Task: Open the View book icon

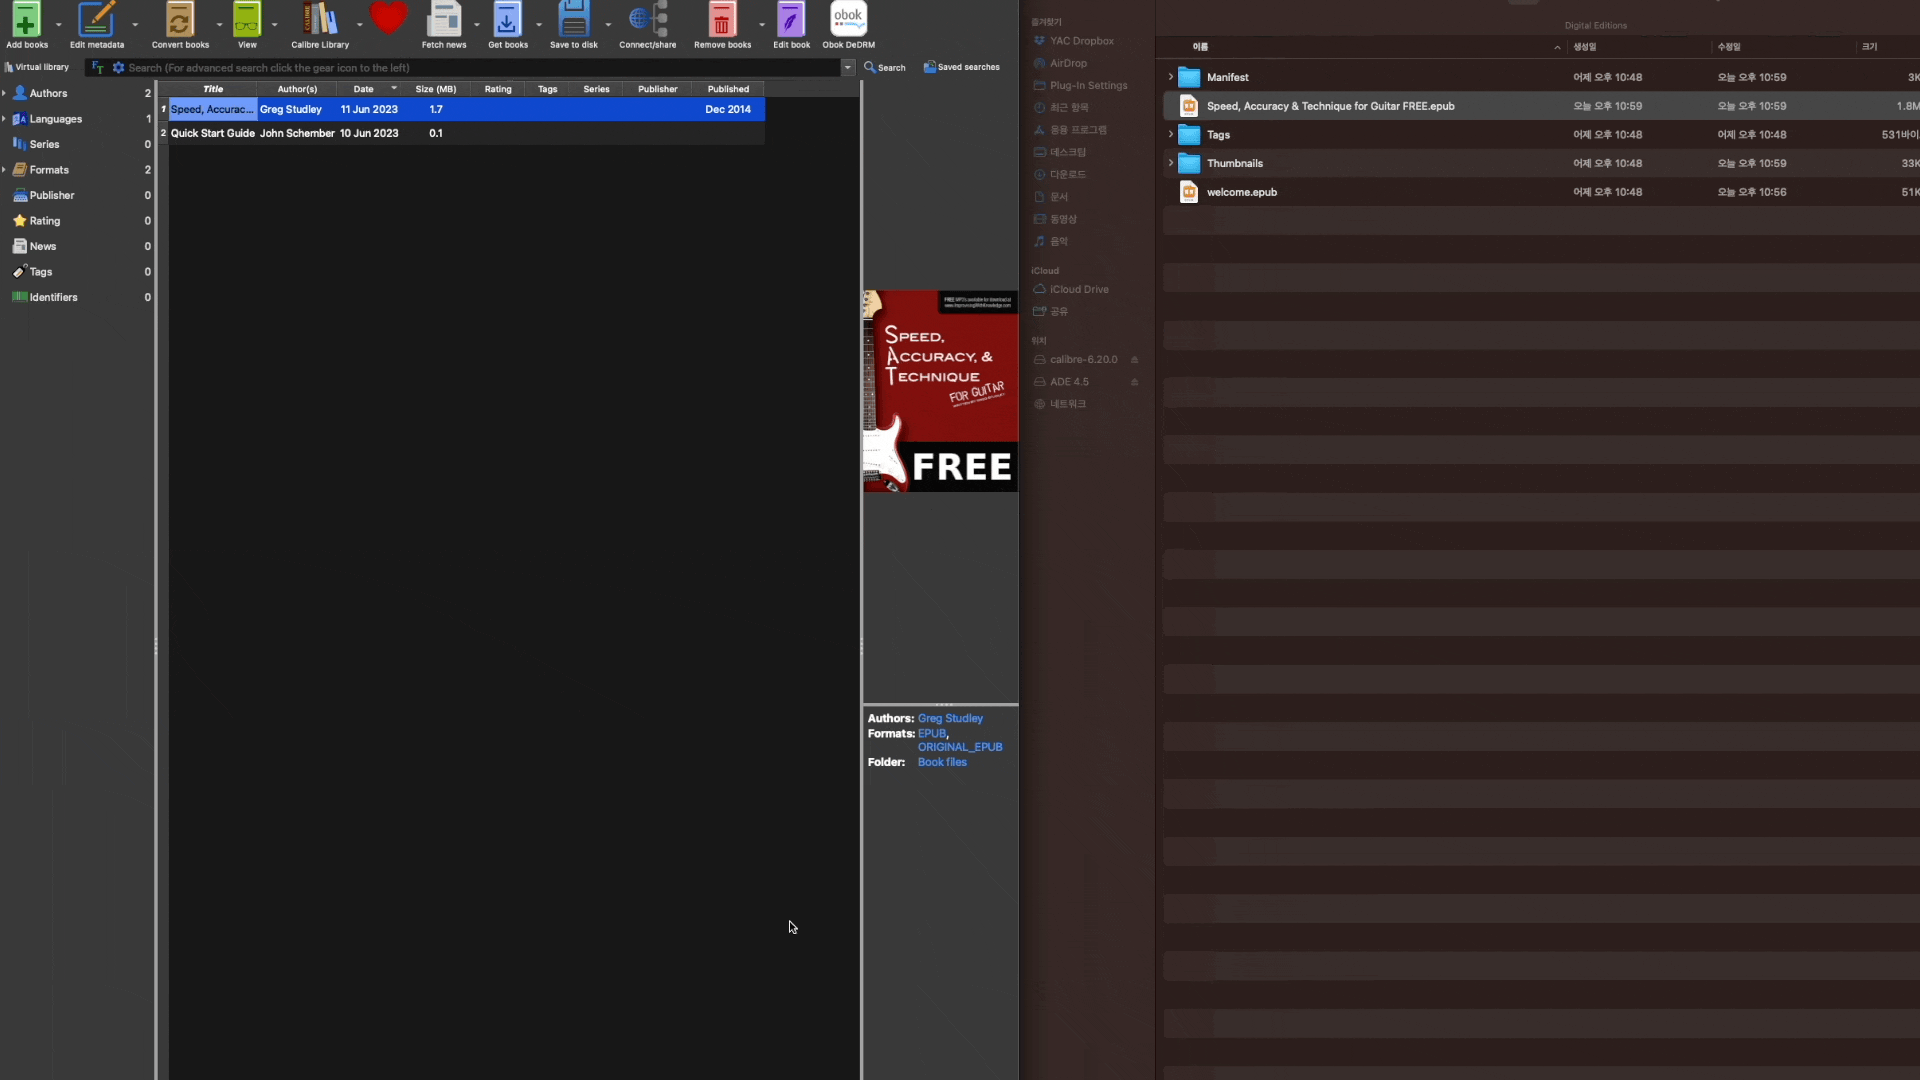Action: pyautogui.click(x=247, y=19)
